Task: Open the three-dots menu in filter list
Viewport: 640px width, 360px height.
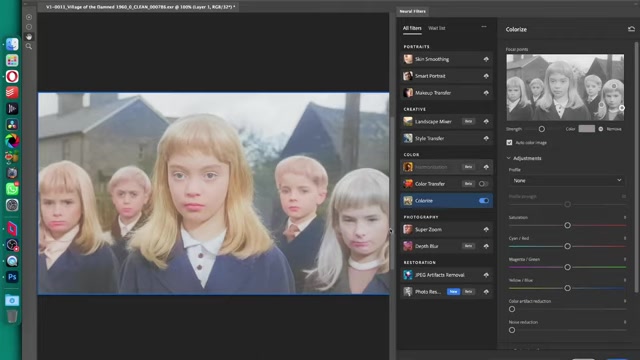Action: pos(484,27)
